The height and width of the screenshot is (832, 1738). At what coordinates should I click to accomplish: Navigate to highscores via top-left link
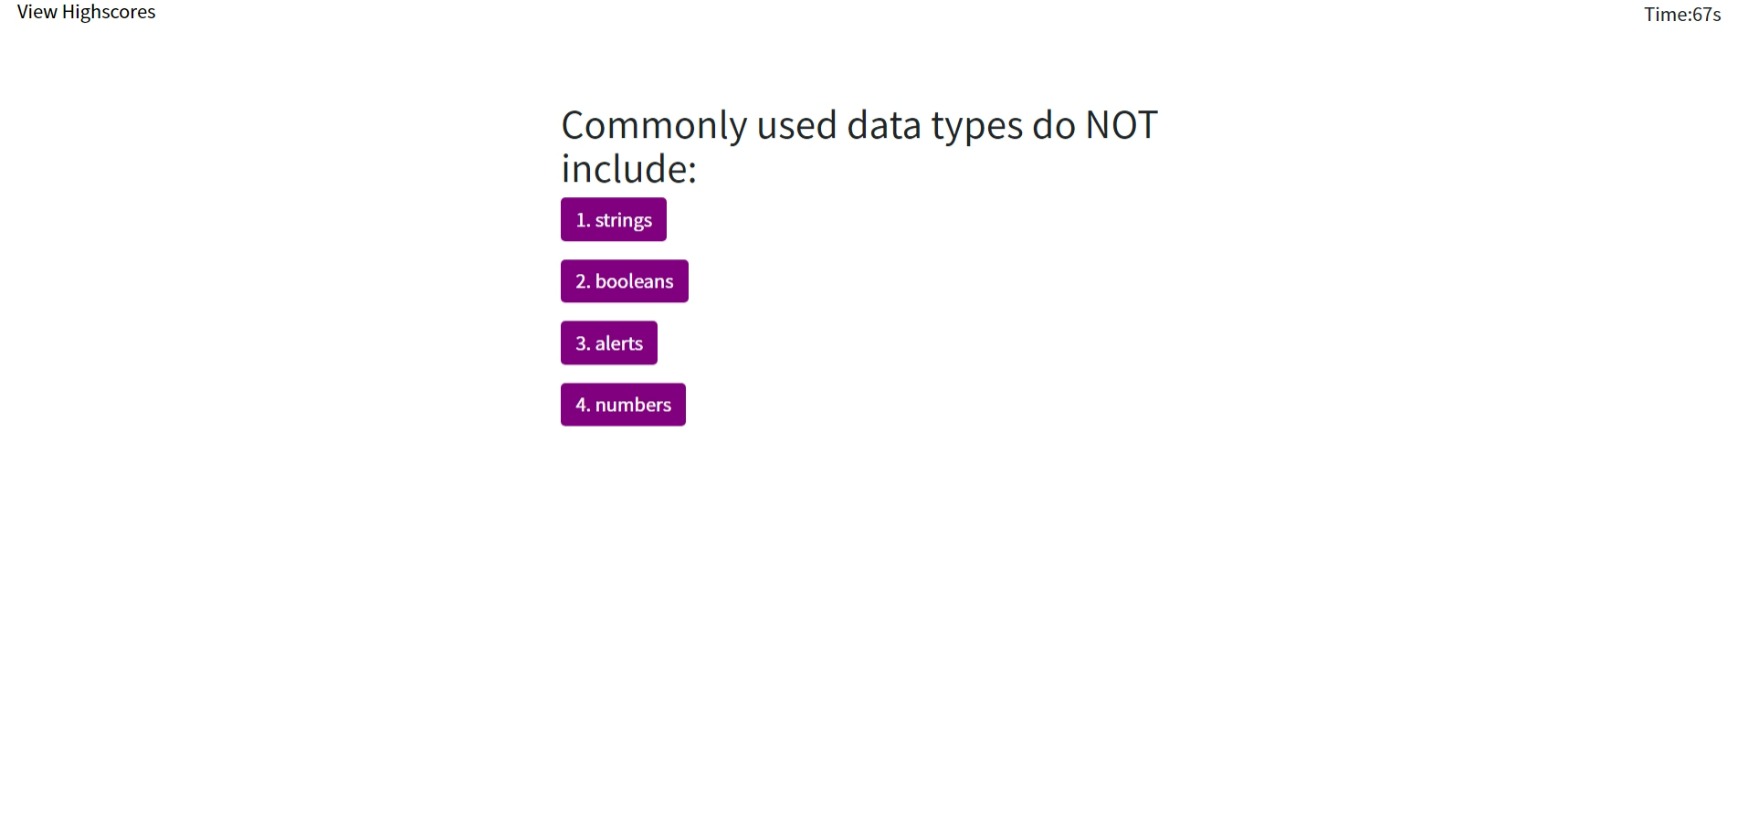[86, 12]
